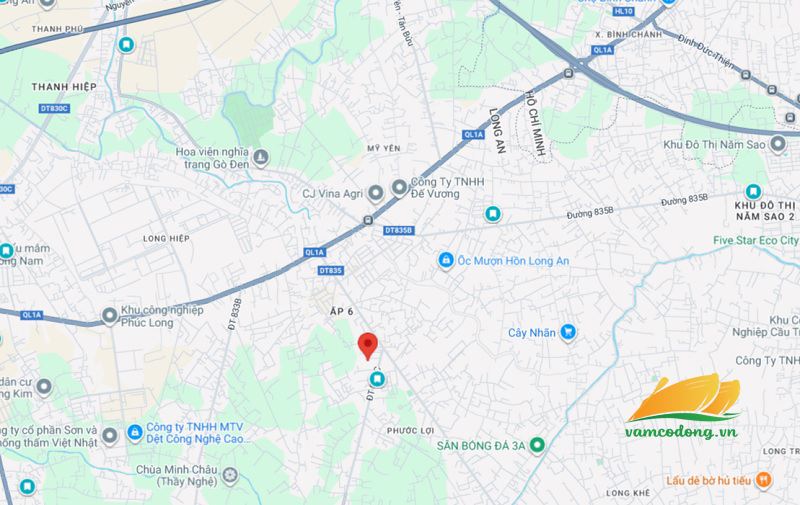Click the HL10 road shield label

(x=623, y=11)
